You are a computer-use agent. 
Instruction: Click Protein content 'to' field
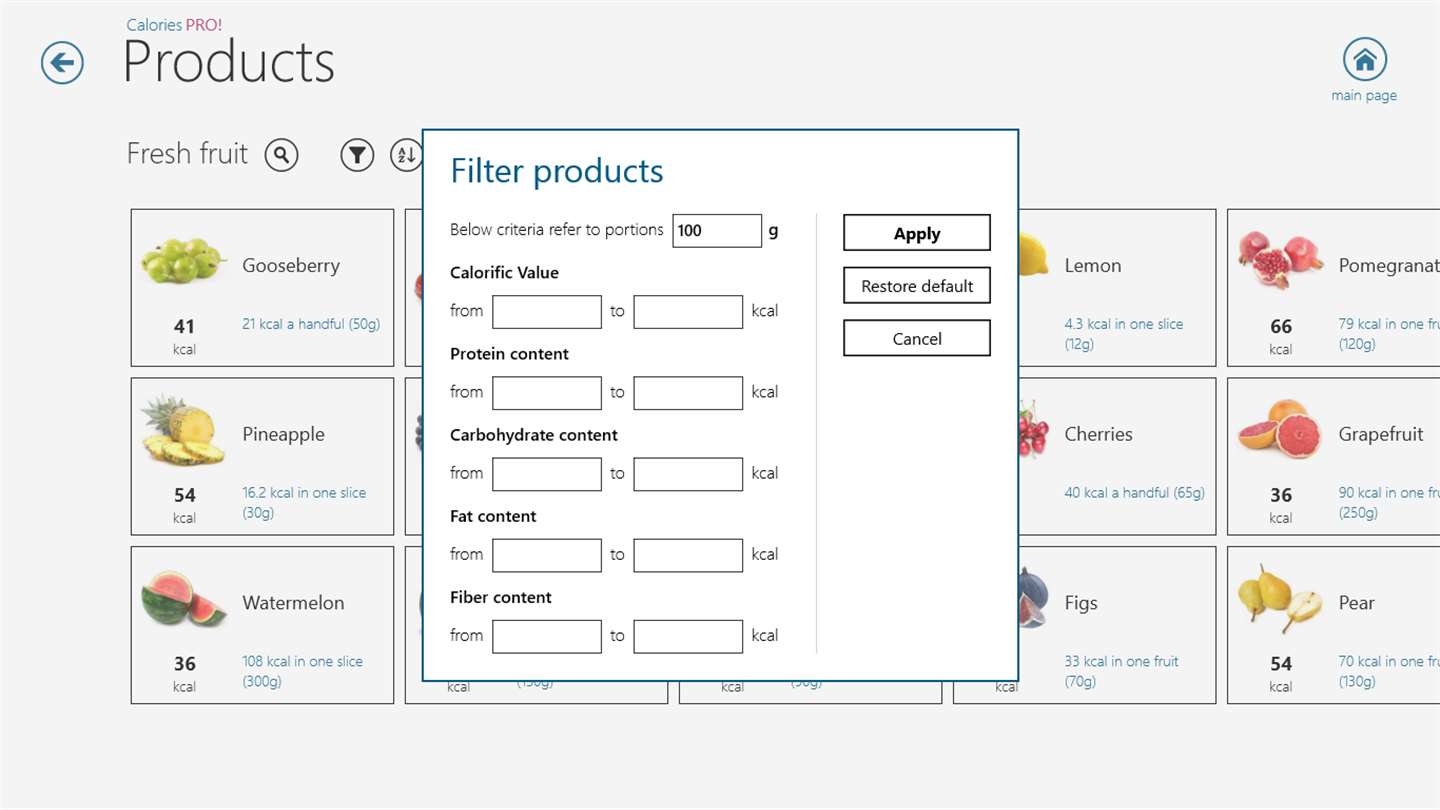coord(688,393)
